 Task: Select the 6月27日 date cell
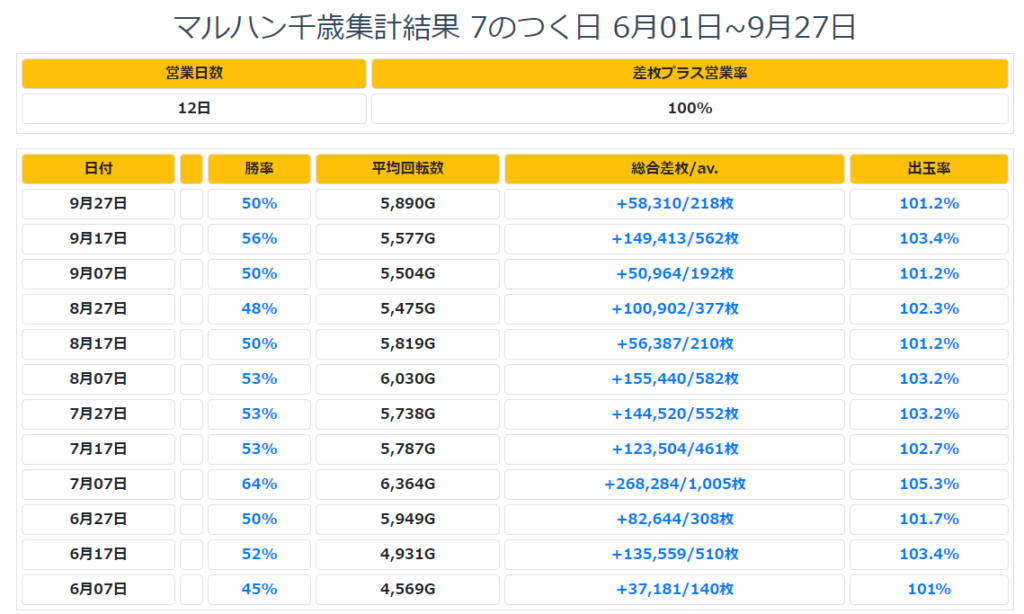[x=98, y=519]
